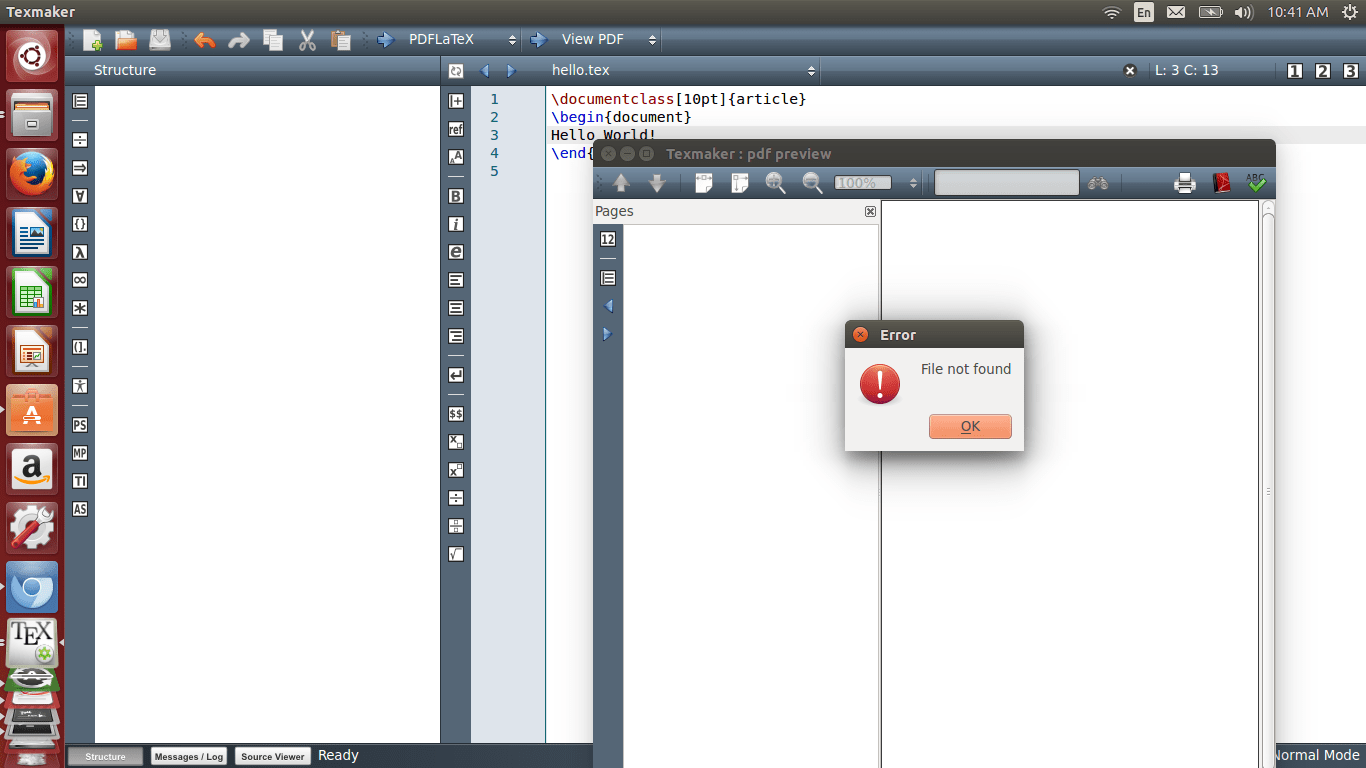
Task: Zoom out in the PDF preview
Action: [x=812, y=182]
